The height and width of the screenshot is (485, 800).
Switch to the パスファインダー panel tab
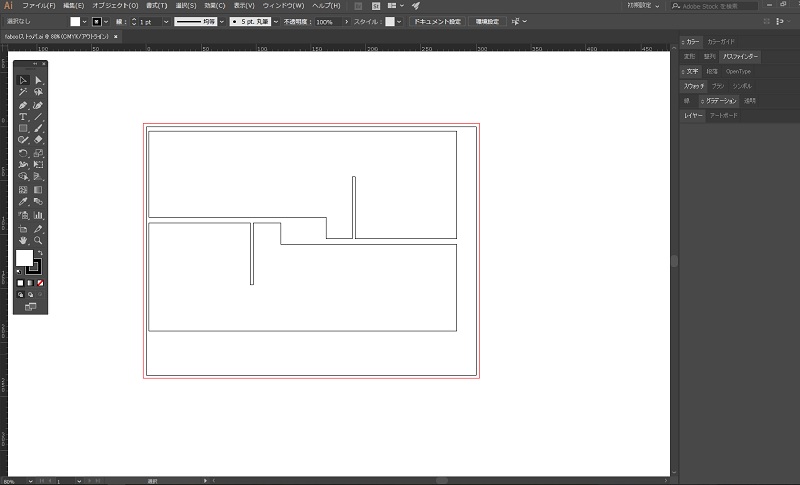(x=740, y=57)
